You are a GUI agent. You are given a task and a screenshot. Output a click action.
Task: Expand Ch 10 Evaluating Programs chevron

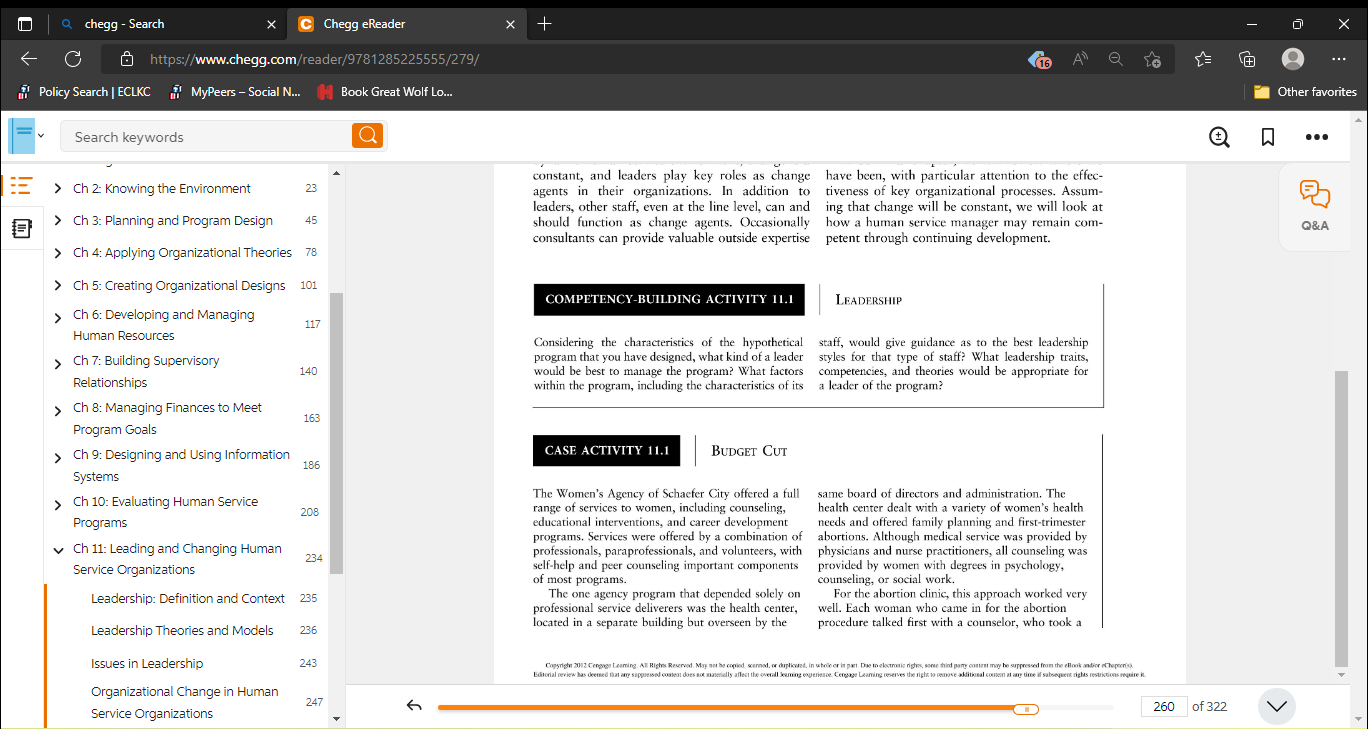coord(58,505)
